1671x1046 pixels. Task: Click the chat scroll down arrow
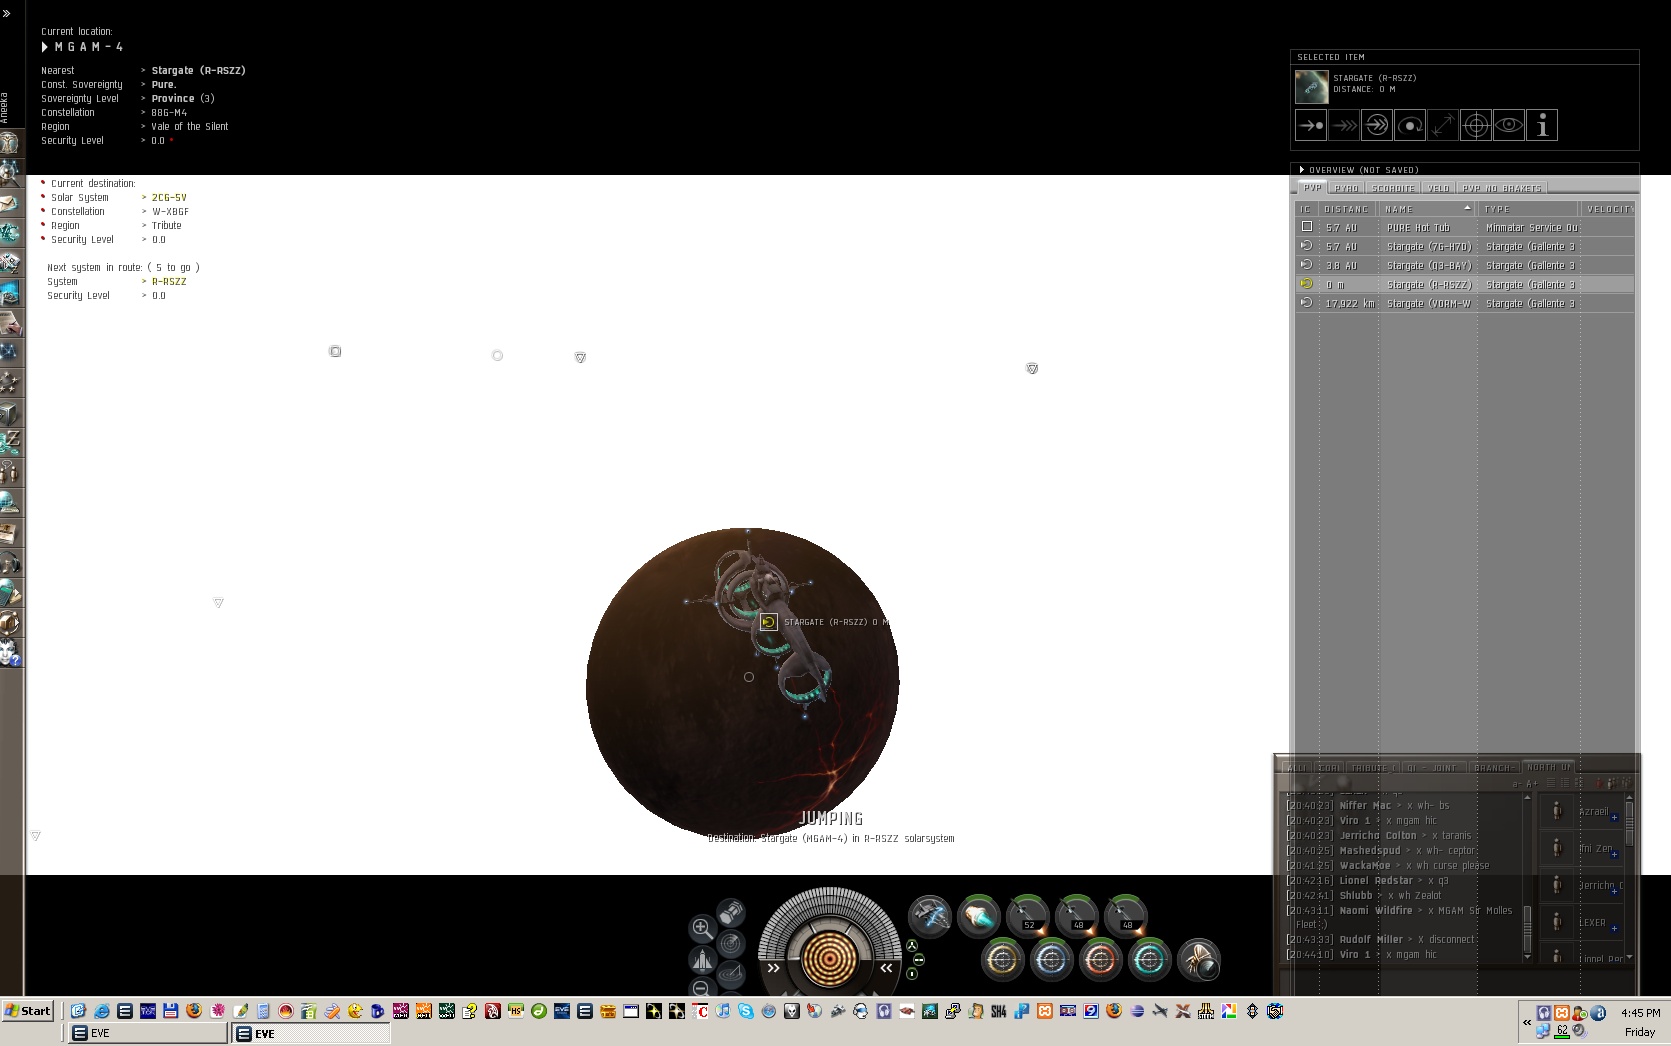(1527, 957)
